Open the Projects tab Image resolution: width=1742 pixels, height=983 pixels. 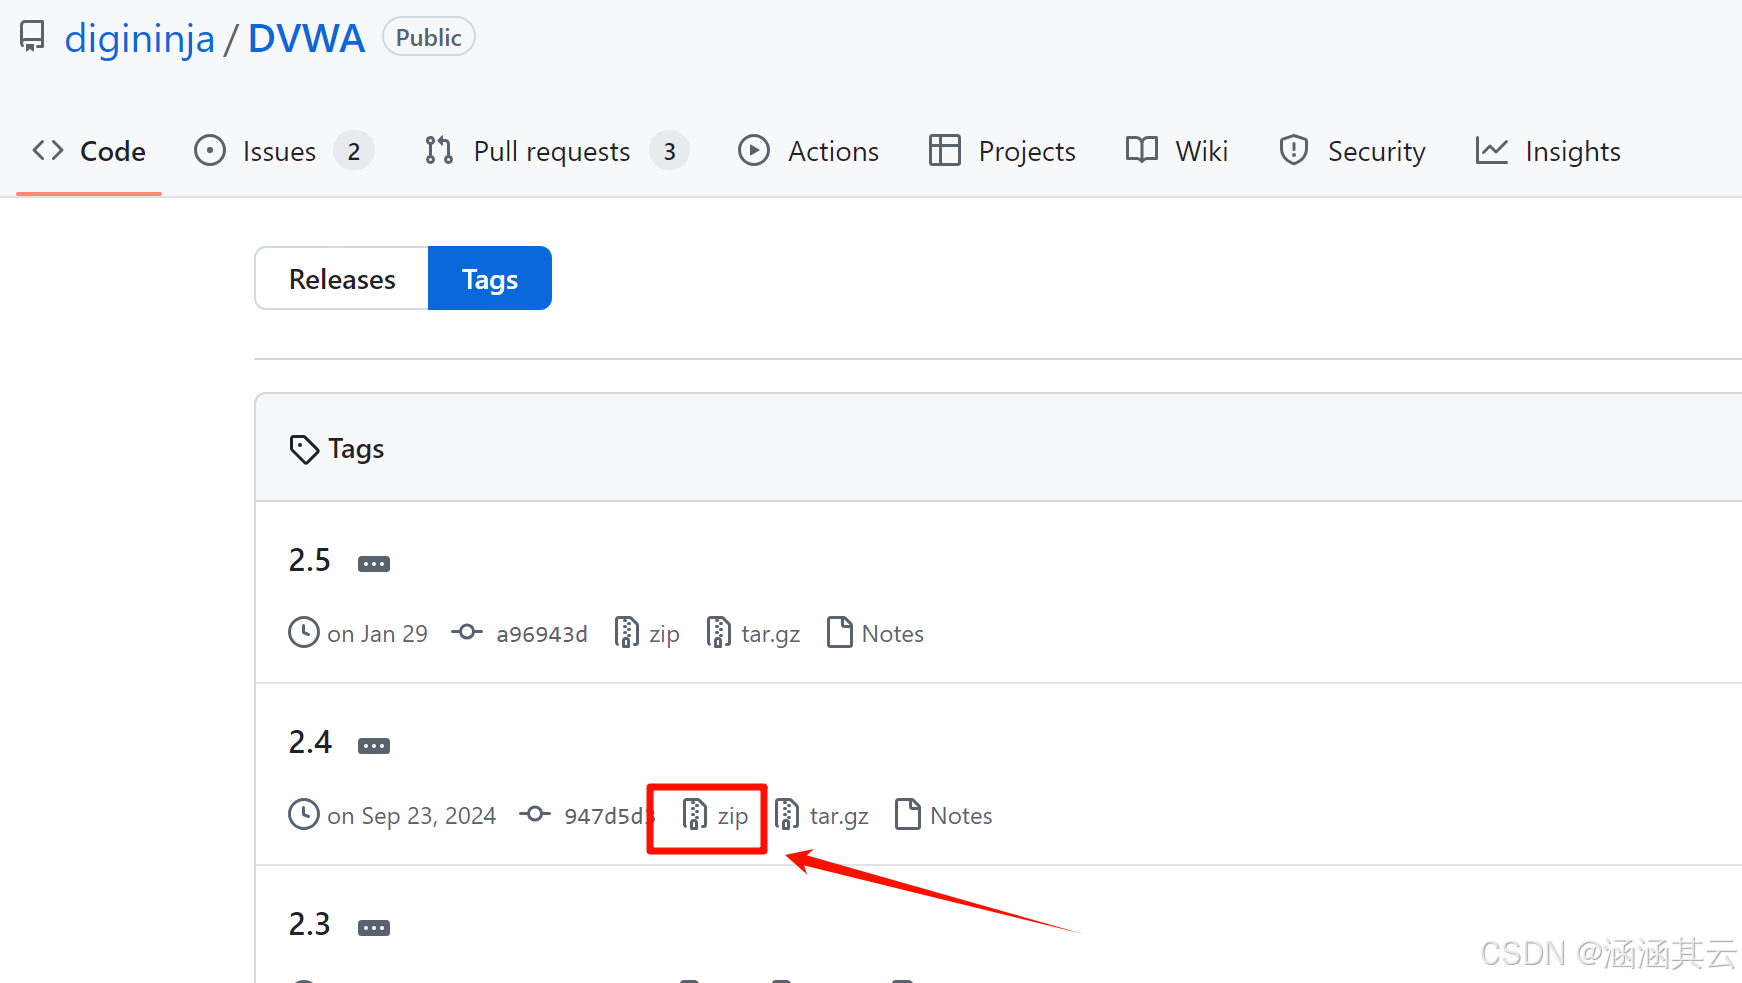[1002, 151]
